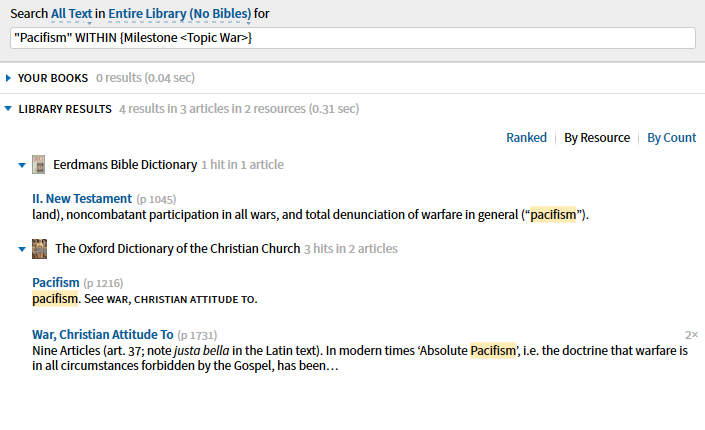Select the By Resource sort option
Image resolution: width=705 pixels, height=430 pixels.
tap(597, 138)
